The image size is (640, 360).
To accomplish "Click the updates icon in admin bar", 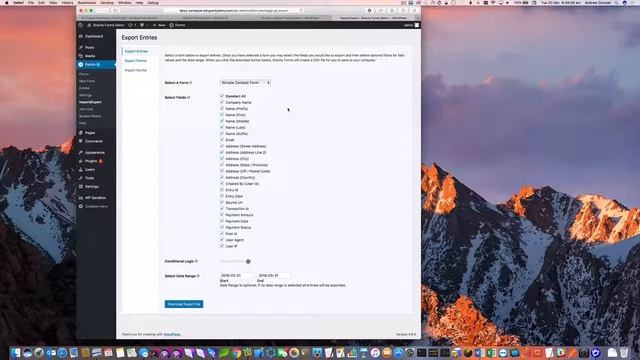I will tap(131, 25).
